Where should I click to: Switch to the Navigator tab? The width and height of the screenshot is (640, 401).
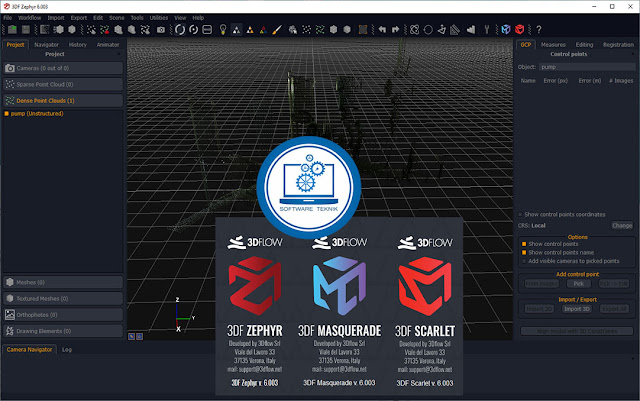(x=46, y=45)
